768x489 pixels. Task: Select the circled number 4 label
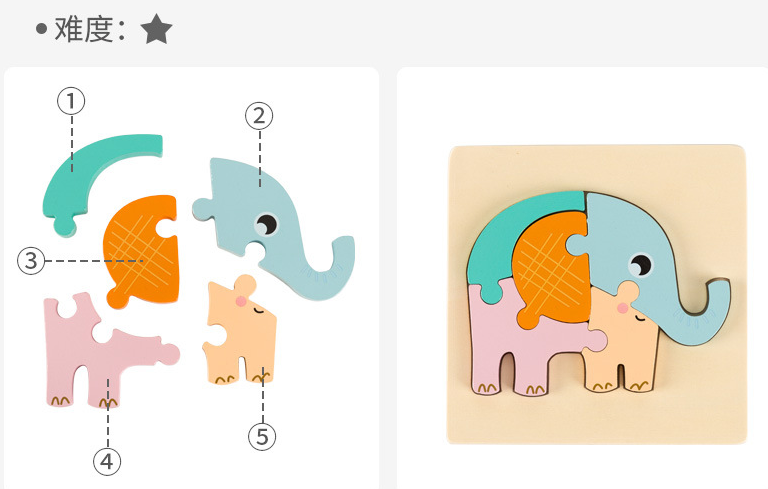107,462
